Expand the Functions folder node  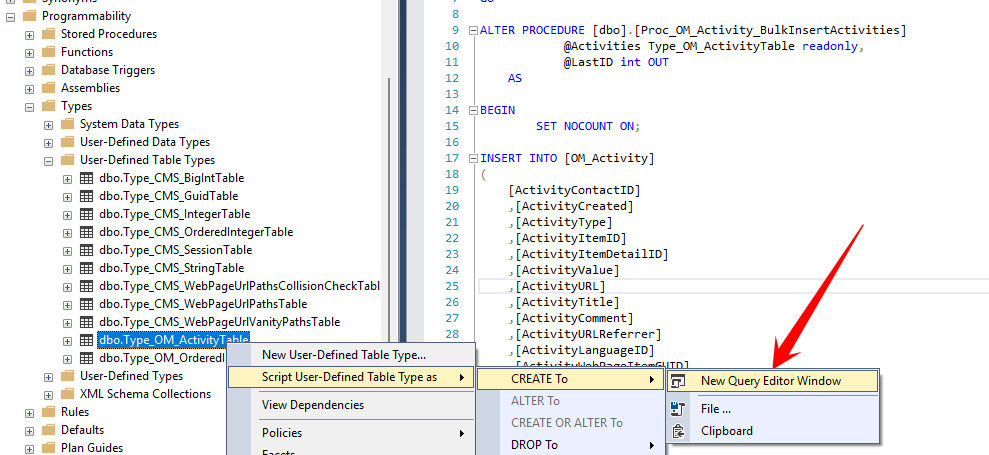point(30,52)
